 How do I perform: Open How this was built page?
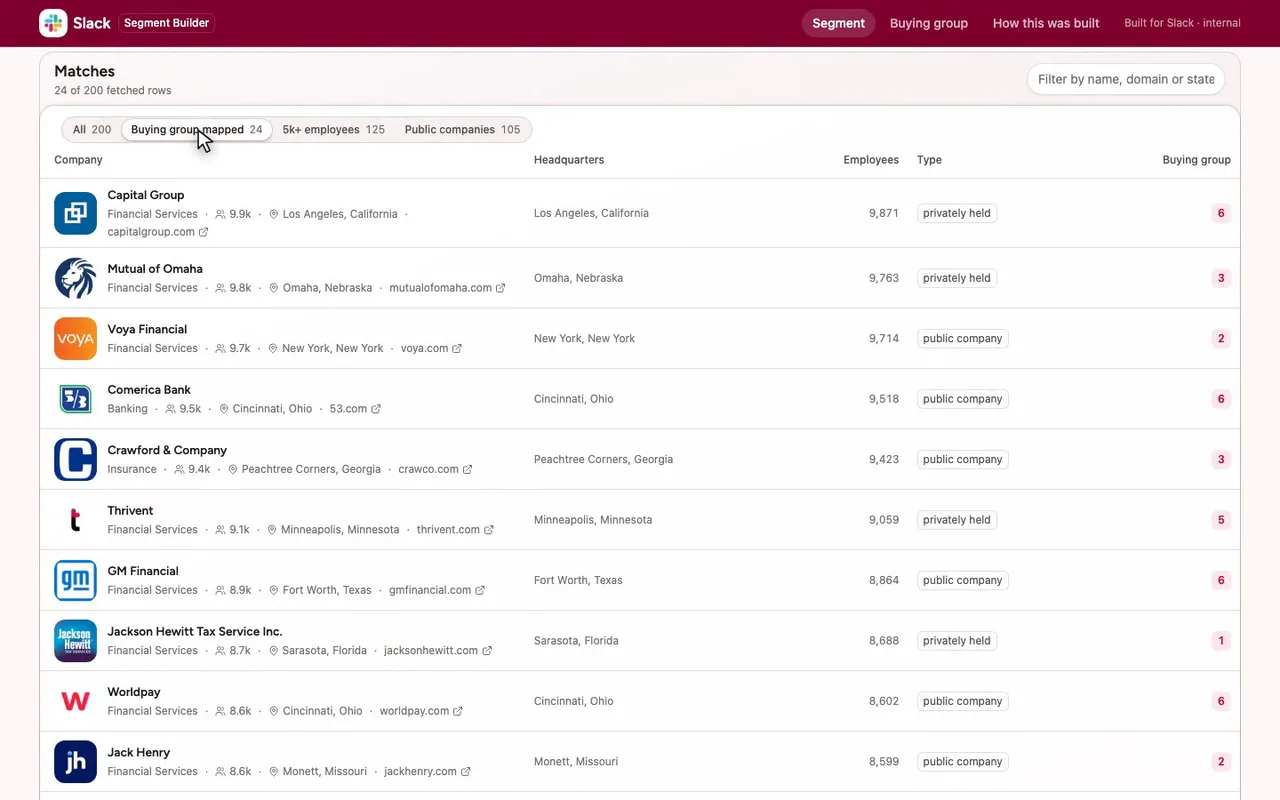1046,23
